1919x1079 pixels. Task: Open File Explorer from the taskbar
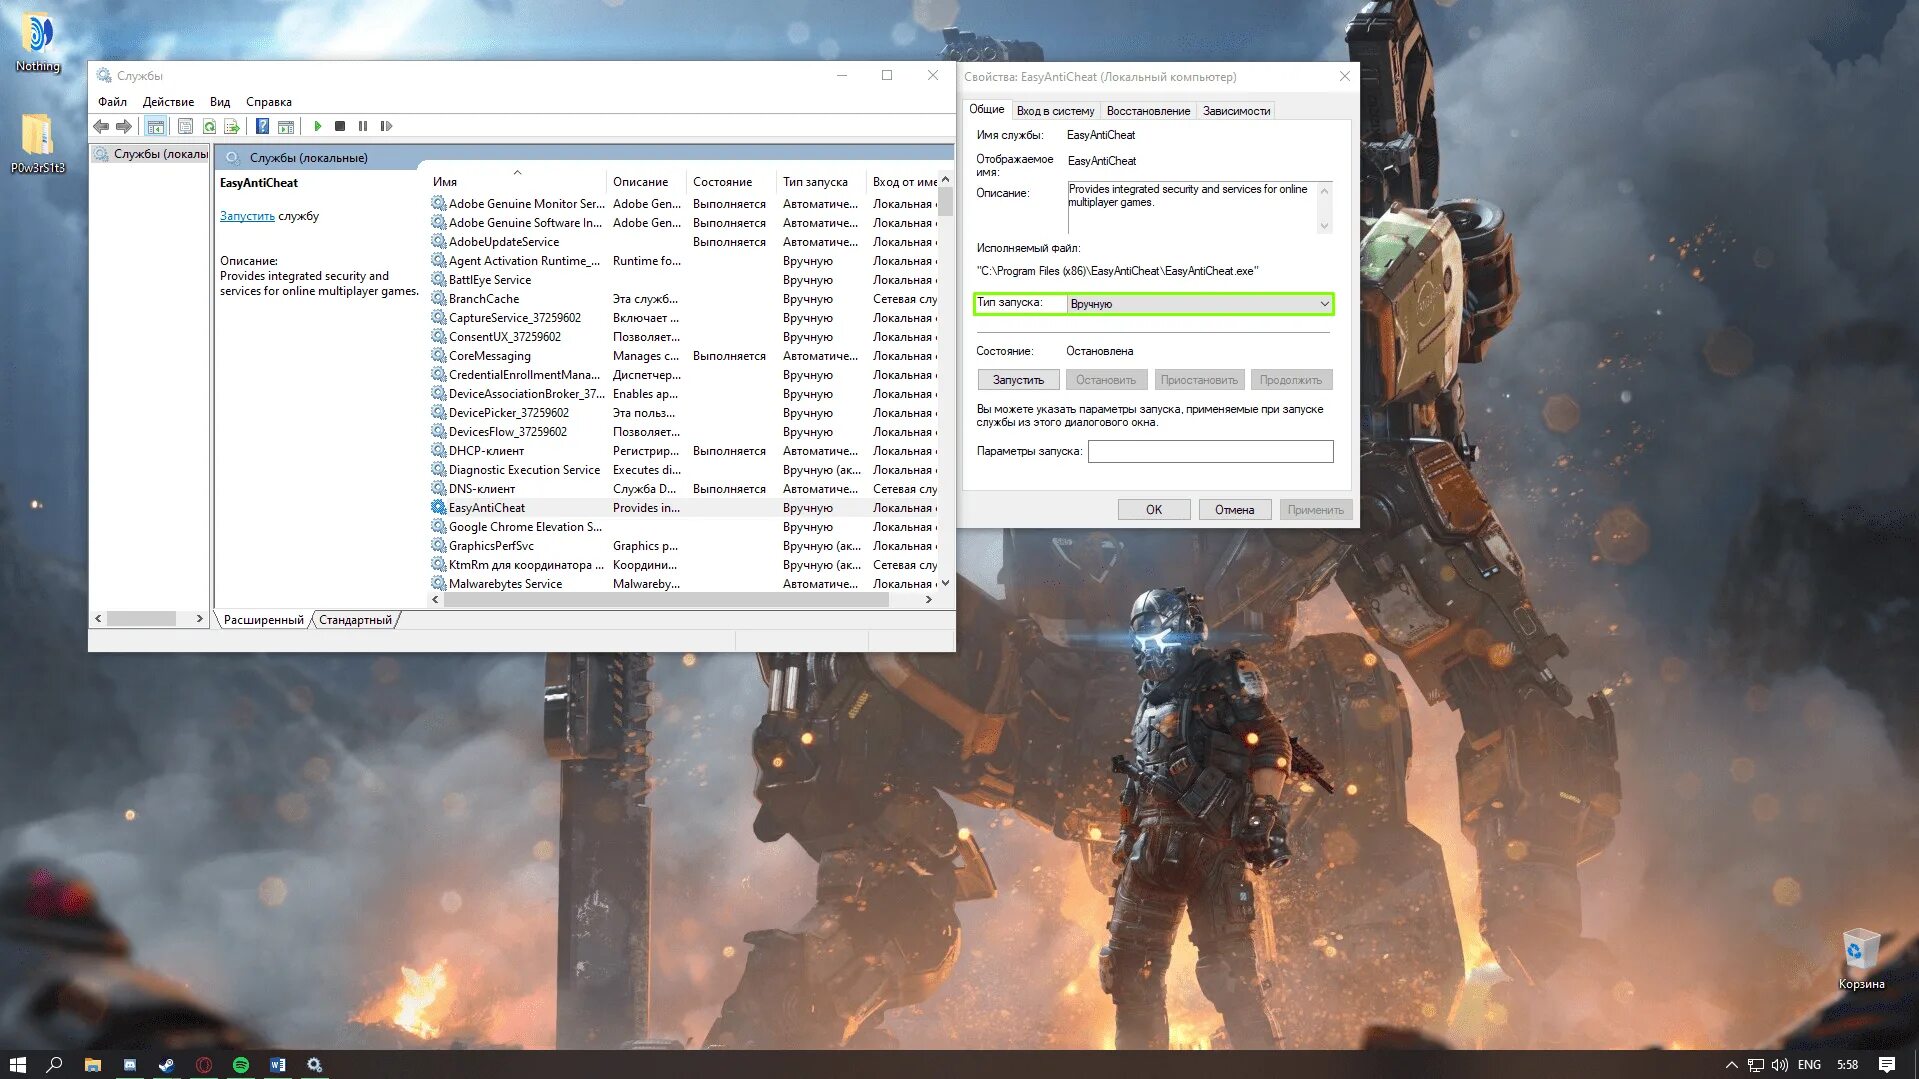pyautogui.click(x=92, y=1065)
